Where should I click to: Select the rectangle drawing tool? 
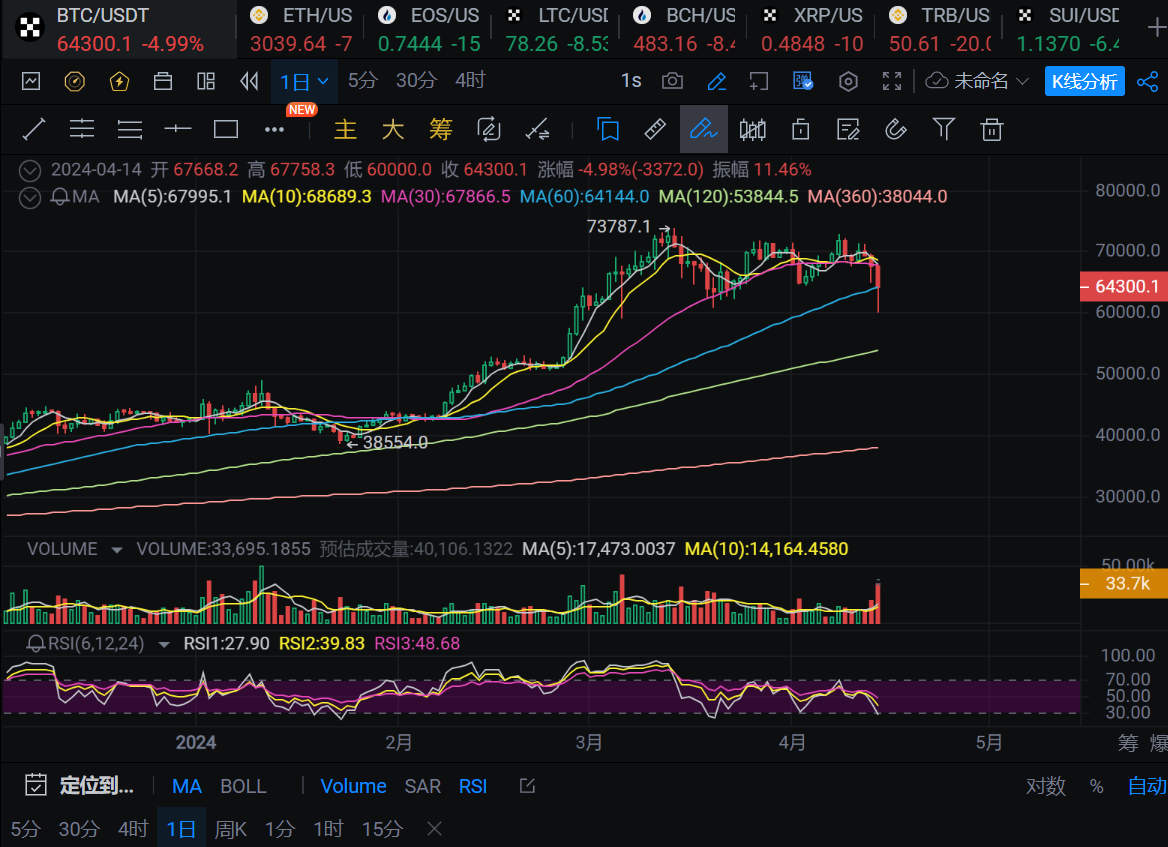click(x=226, y=129)
